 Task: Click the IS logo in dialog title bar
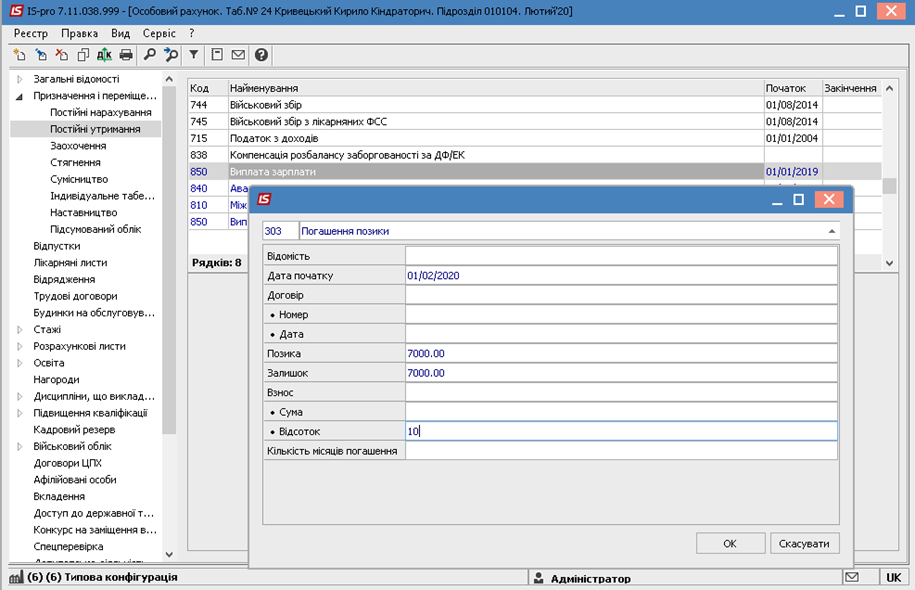[x=264, y=200]
